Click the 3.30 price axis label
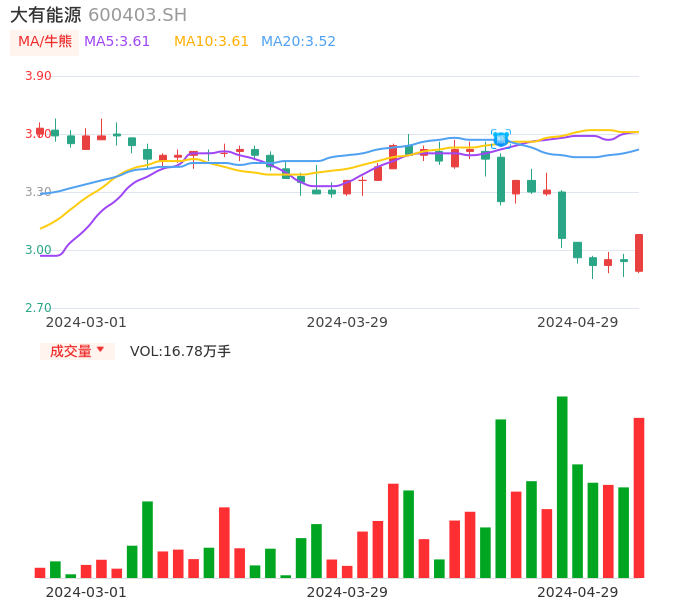The width and height of the screenshot is (686, 606). pos(38,192)
